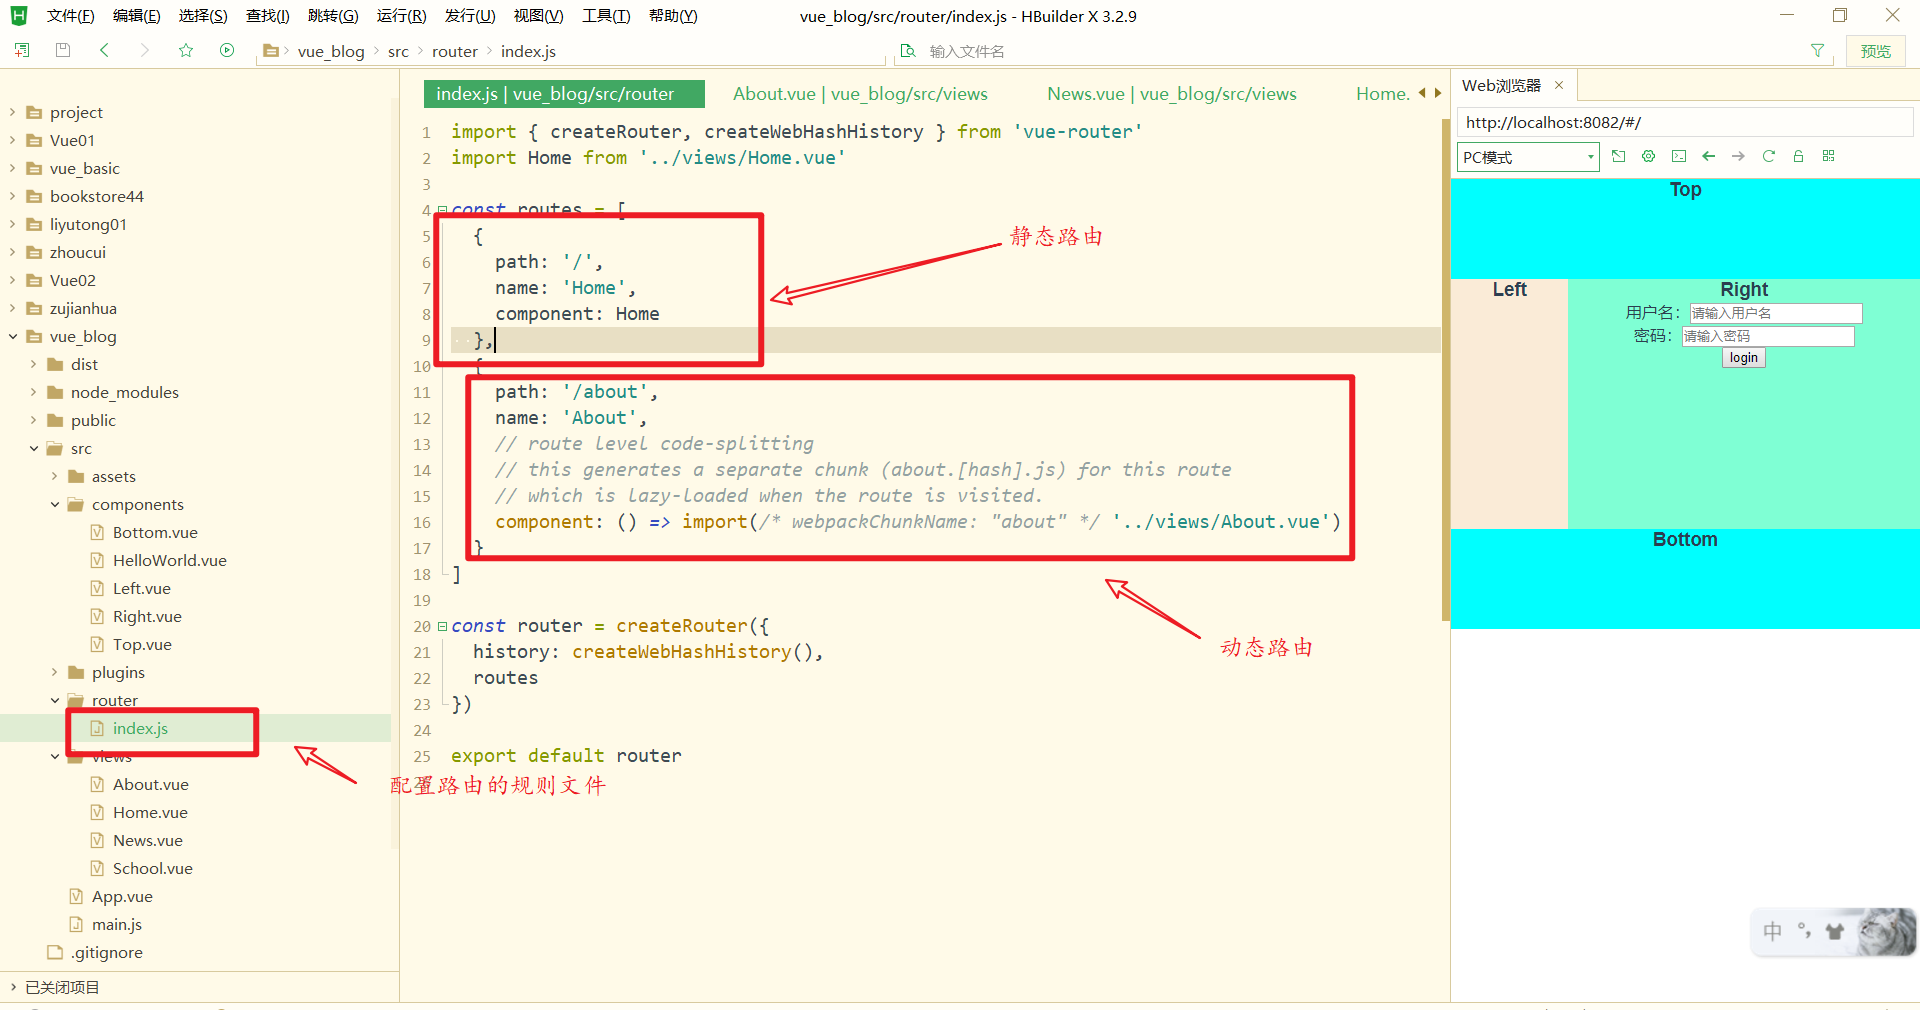Click the 用户名 input field
This screenshot has width=1920, height=1010.
click(1775, 313)
